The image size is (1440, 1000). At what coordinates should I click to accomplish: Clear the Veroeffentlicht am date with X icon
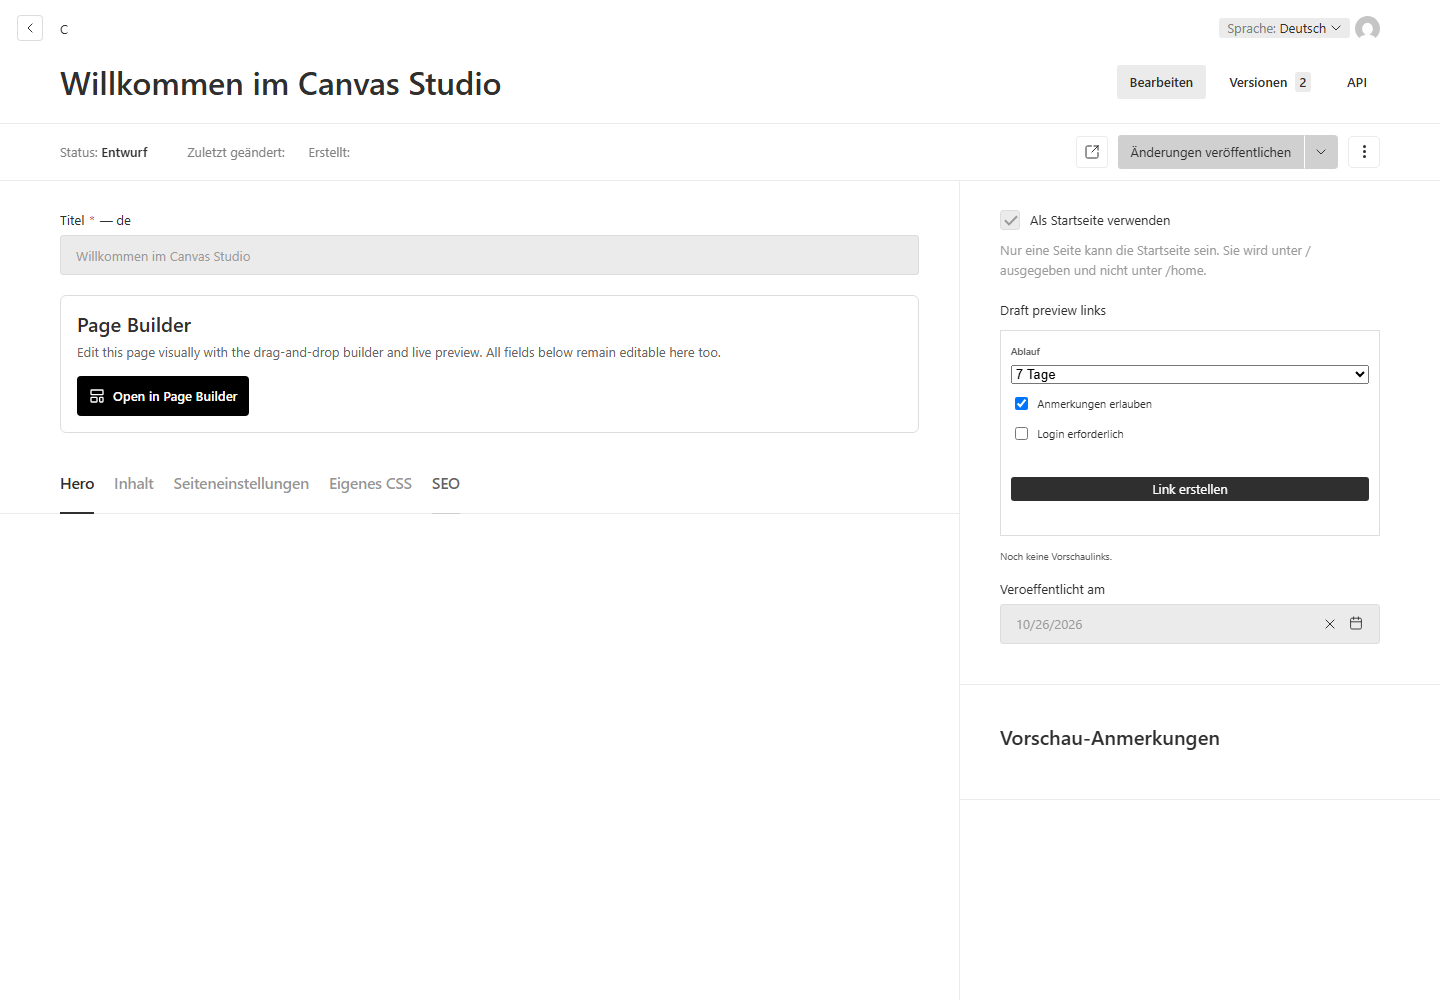tap(1330, 624)
